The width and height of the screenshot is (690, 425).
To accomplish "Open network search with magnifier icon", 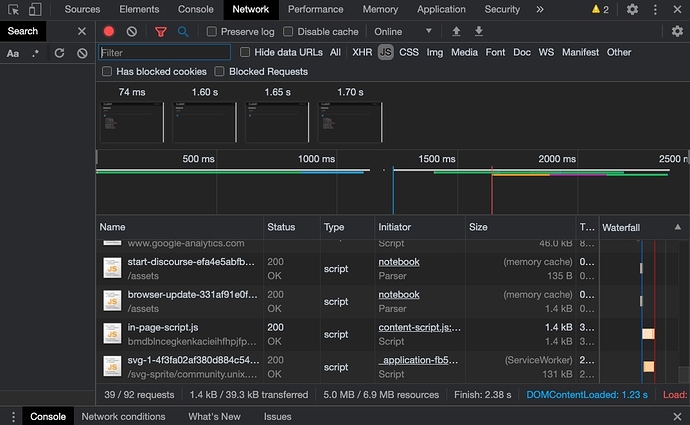I will pos(183,32).
